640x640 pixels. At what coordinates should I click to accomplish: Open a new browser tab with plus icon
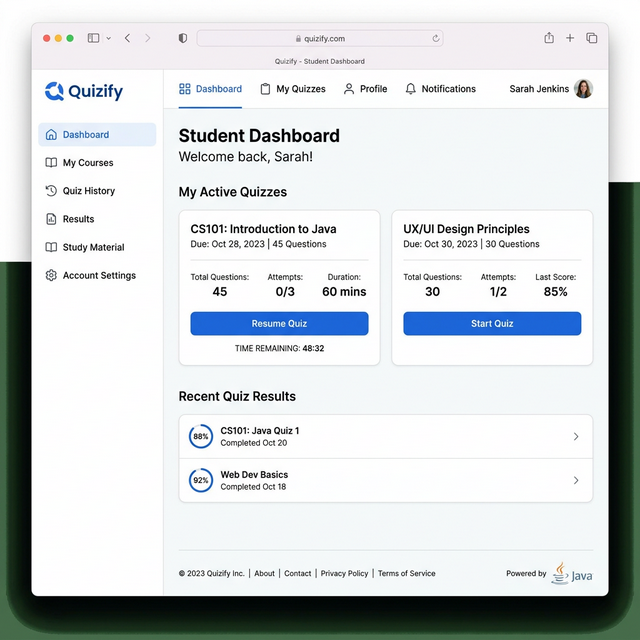(570, 38)
